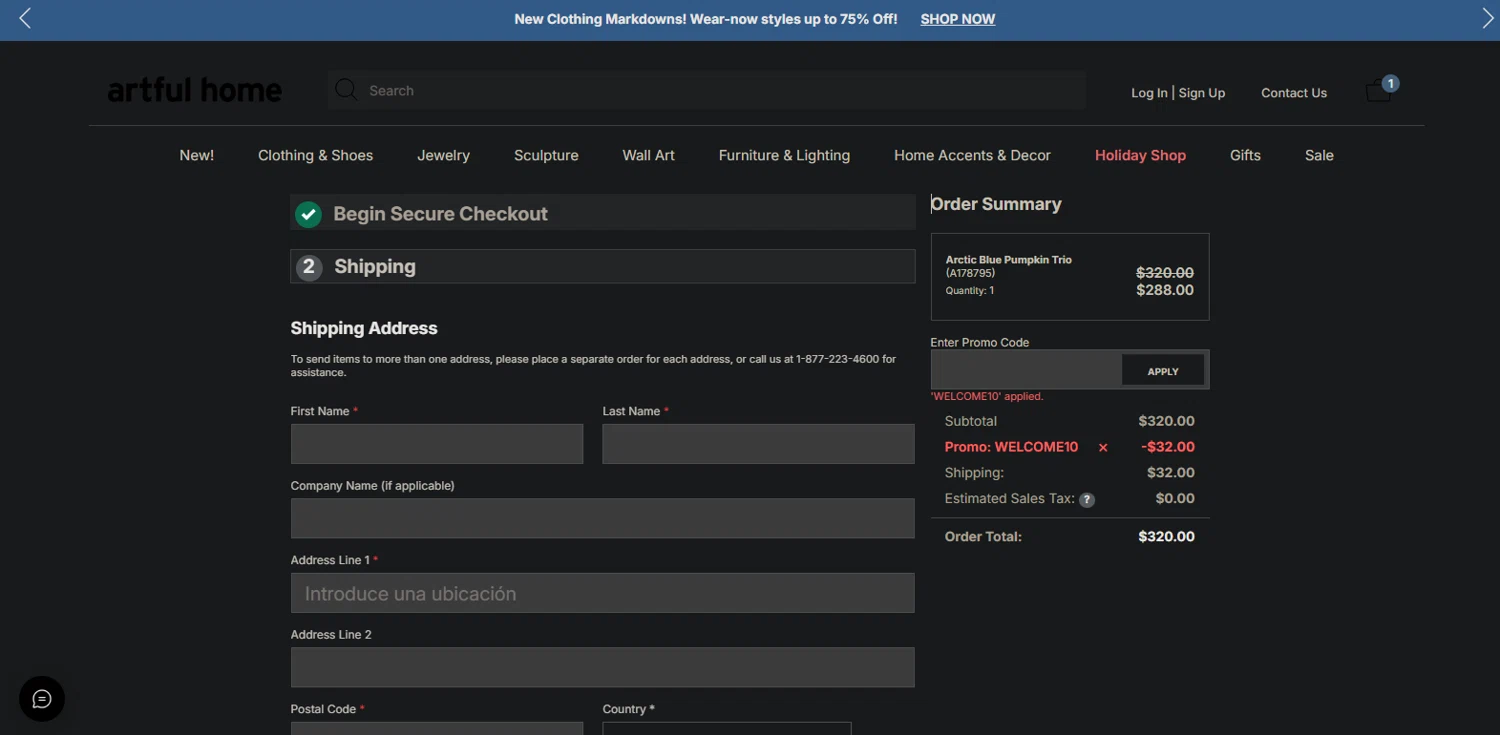Open the Country dropdown
The image size is (1500, 735).
727,728
